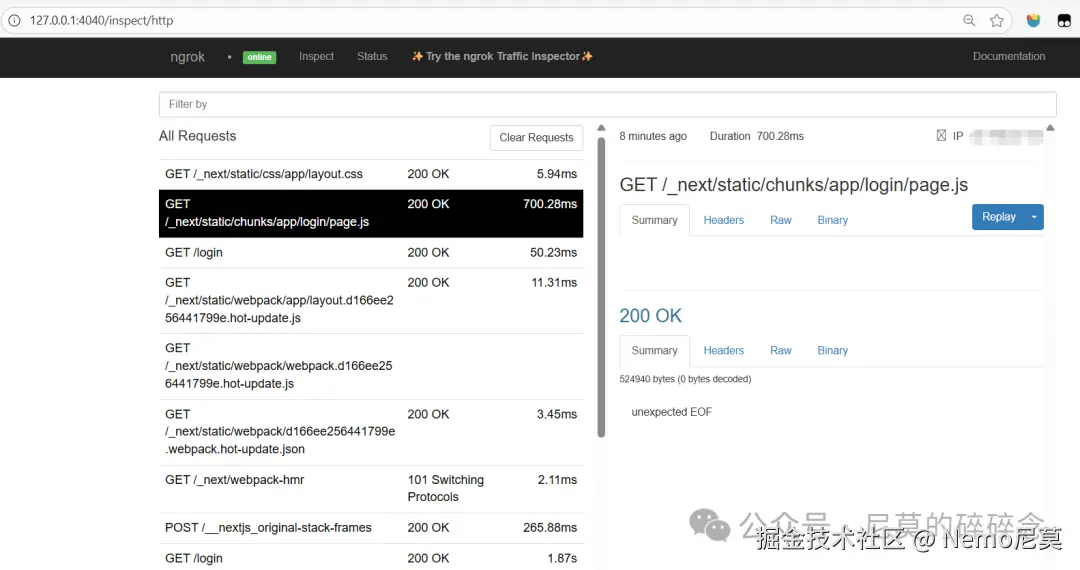Select the webpack.hot-update.json request
The height and width of the screenshot is (570, 1080).
click(371, 432)
